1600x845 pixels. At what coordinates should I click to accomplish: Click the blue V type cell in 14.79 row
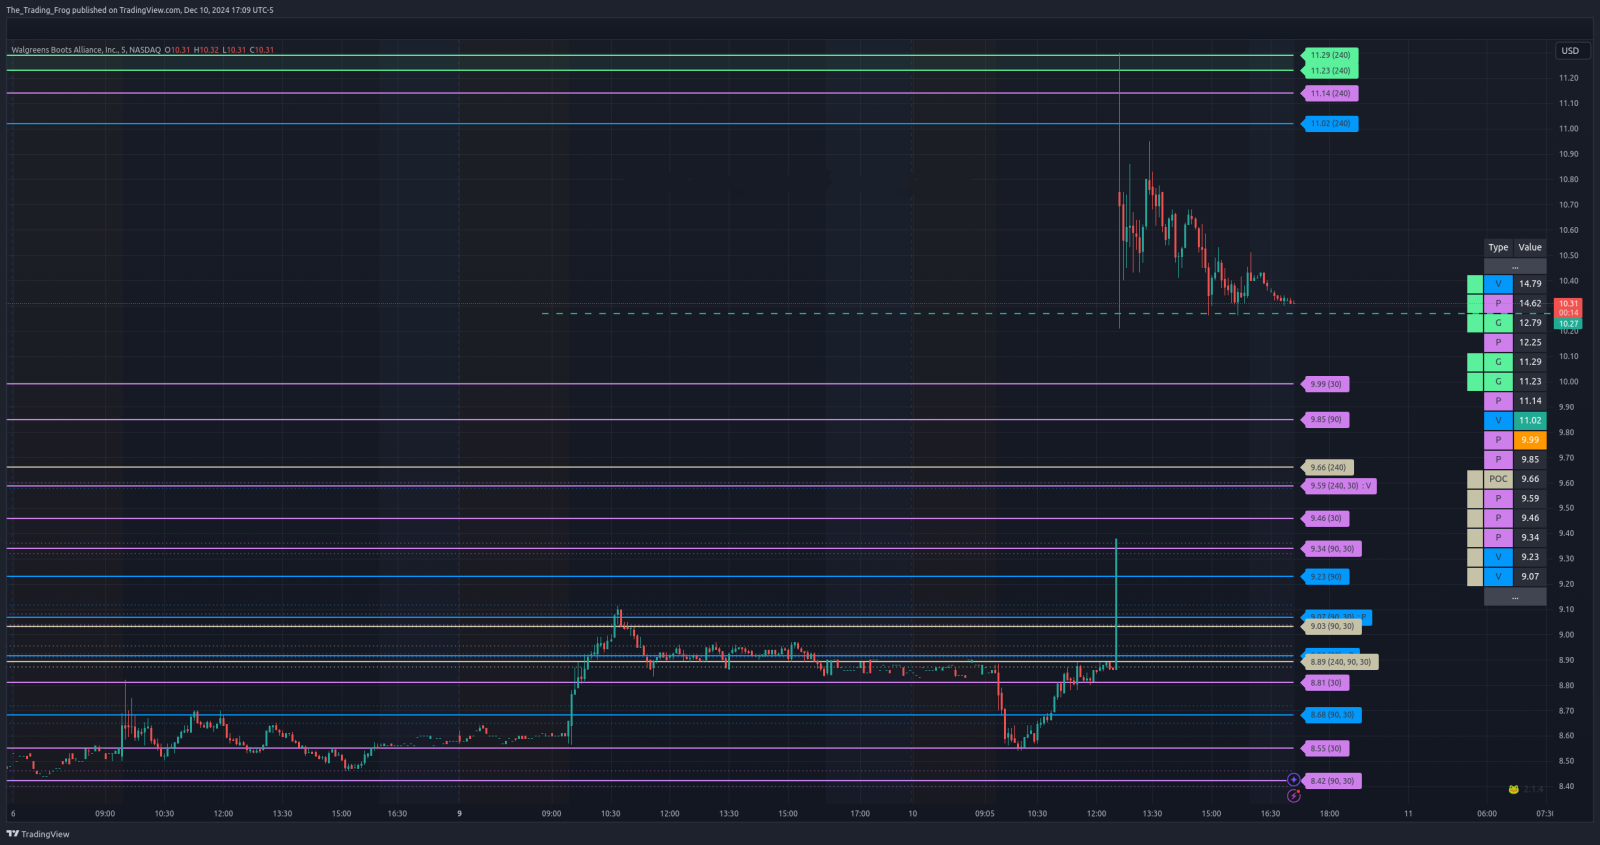pos(1498,284)
